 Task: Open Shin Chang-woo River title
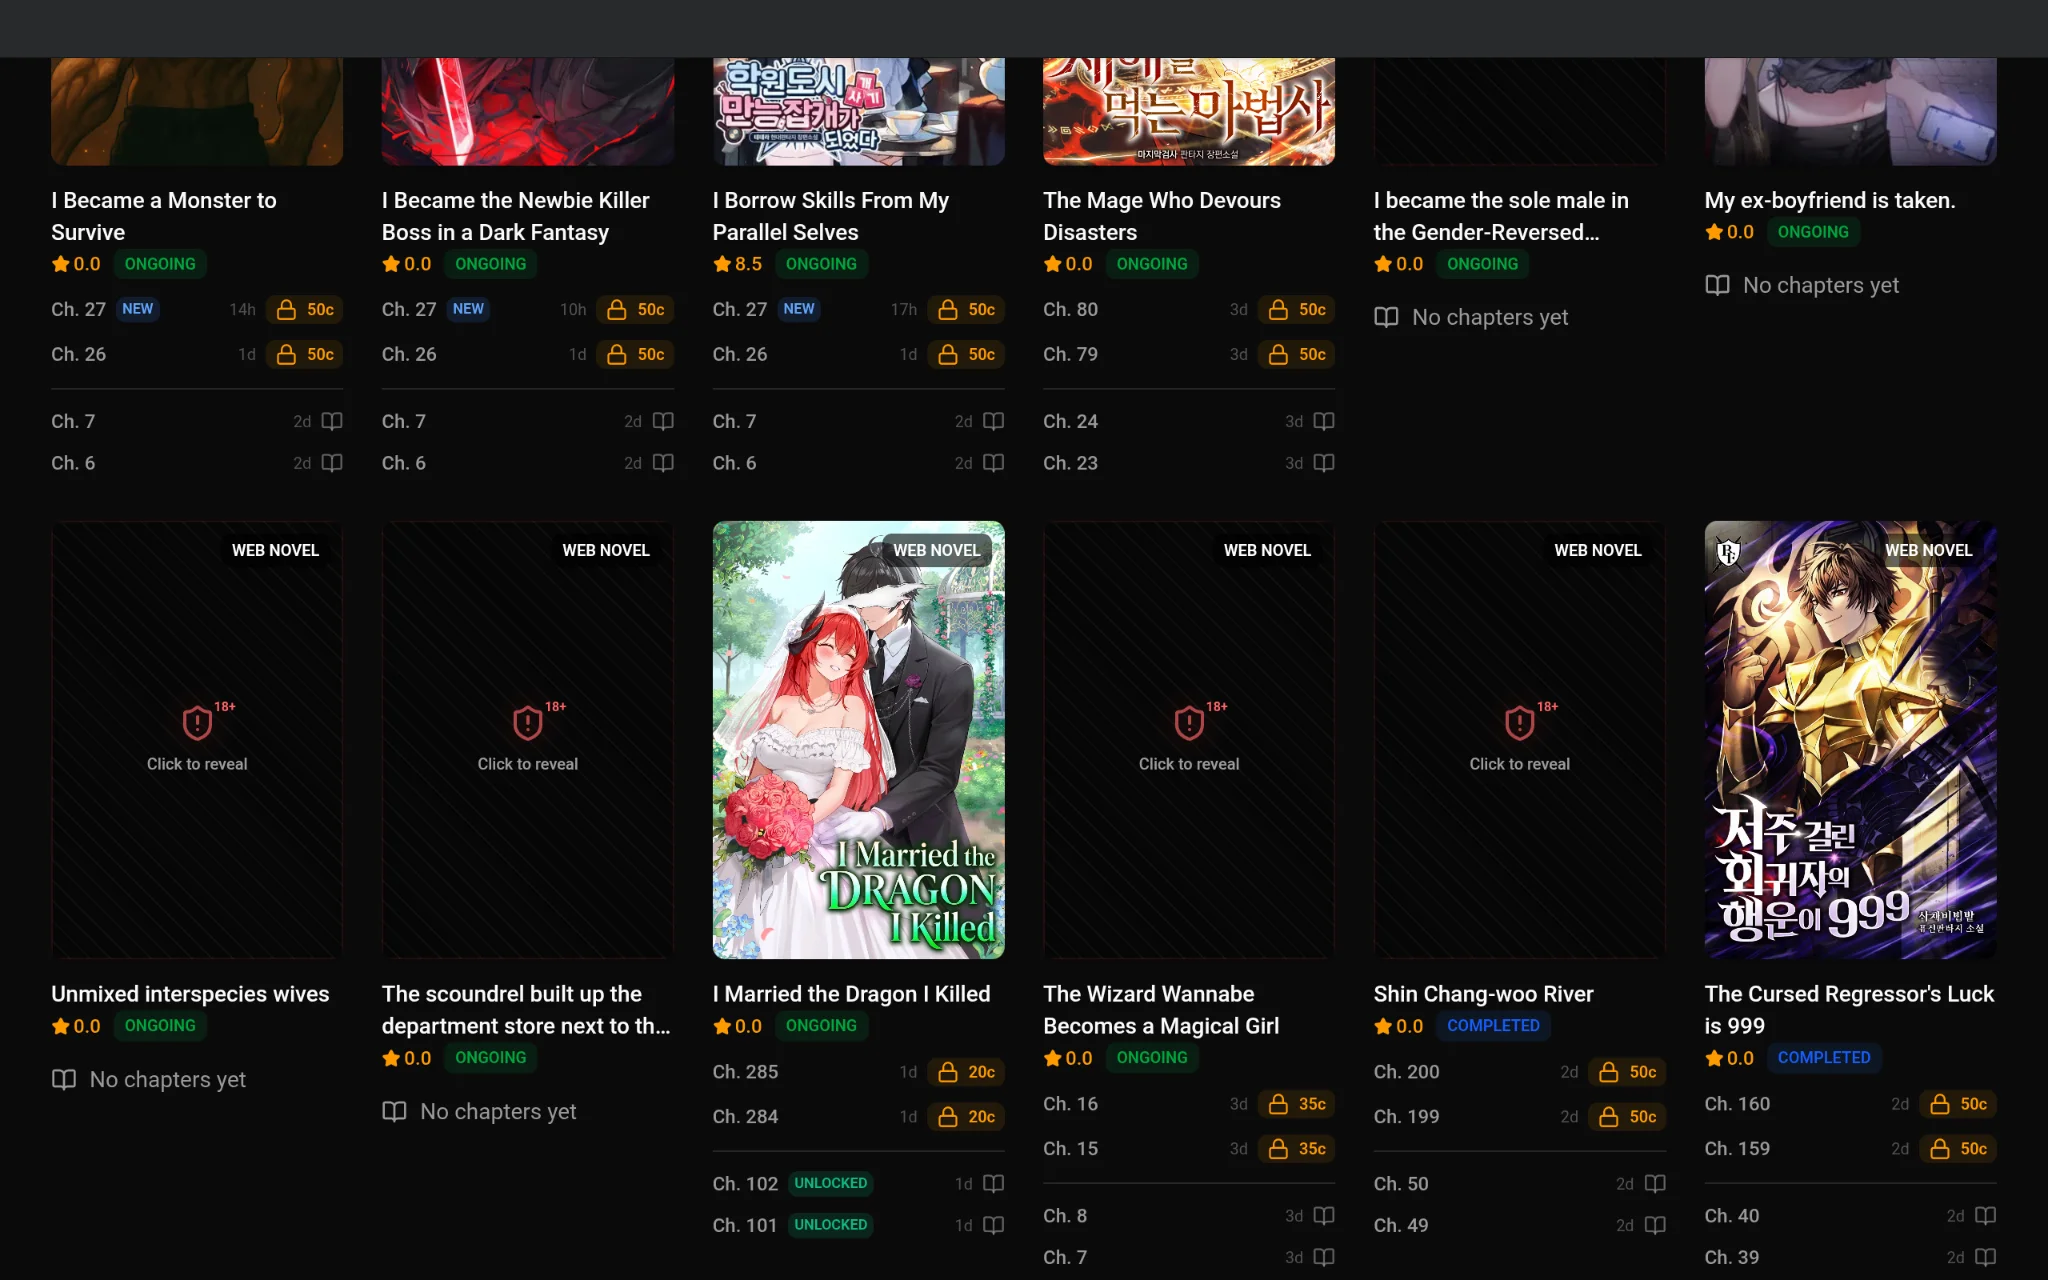pyautogui.click(x=1483, y=994)
